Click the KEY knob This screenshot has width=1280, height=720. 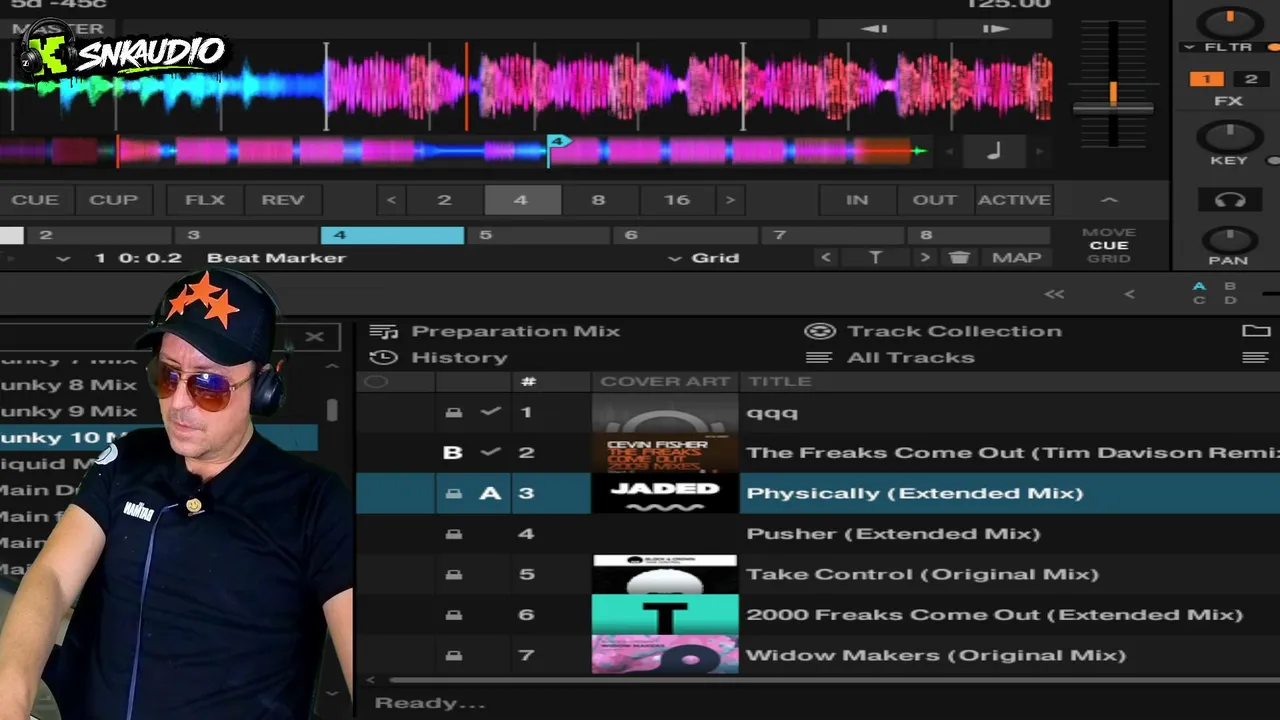1229,135
